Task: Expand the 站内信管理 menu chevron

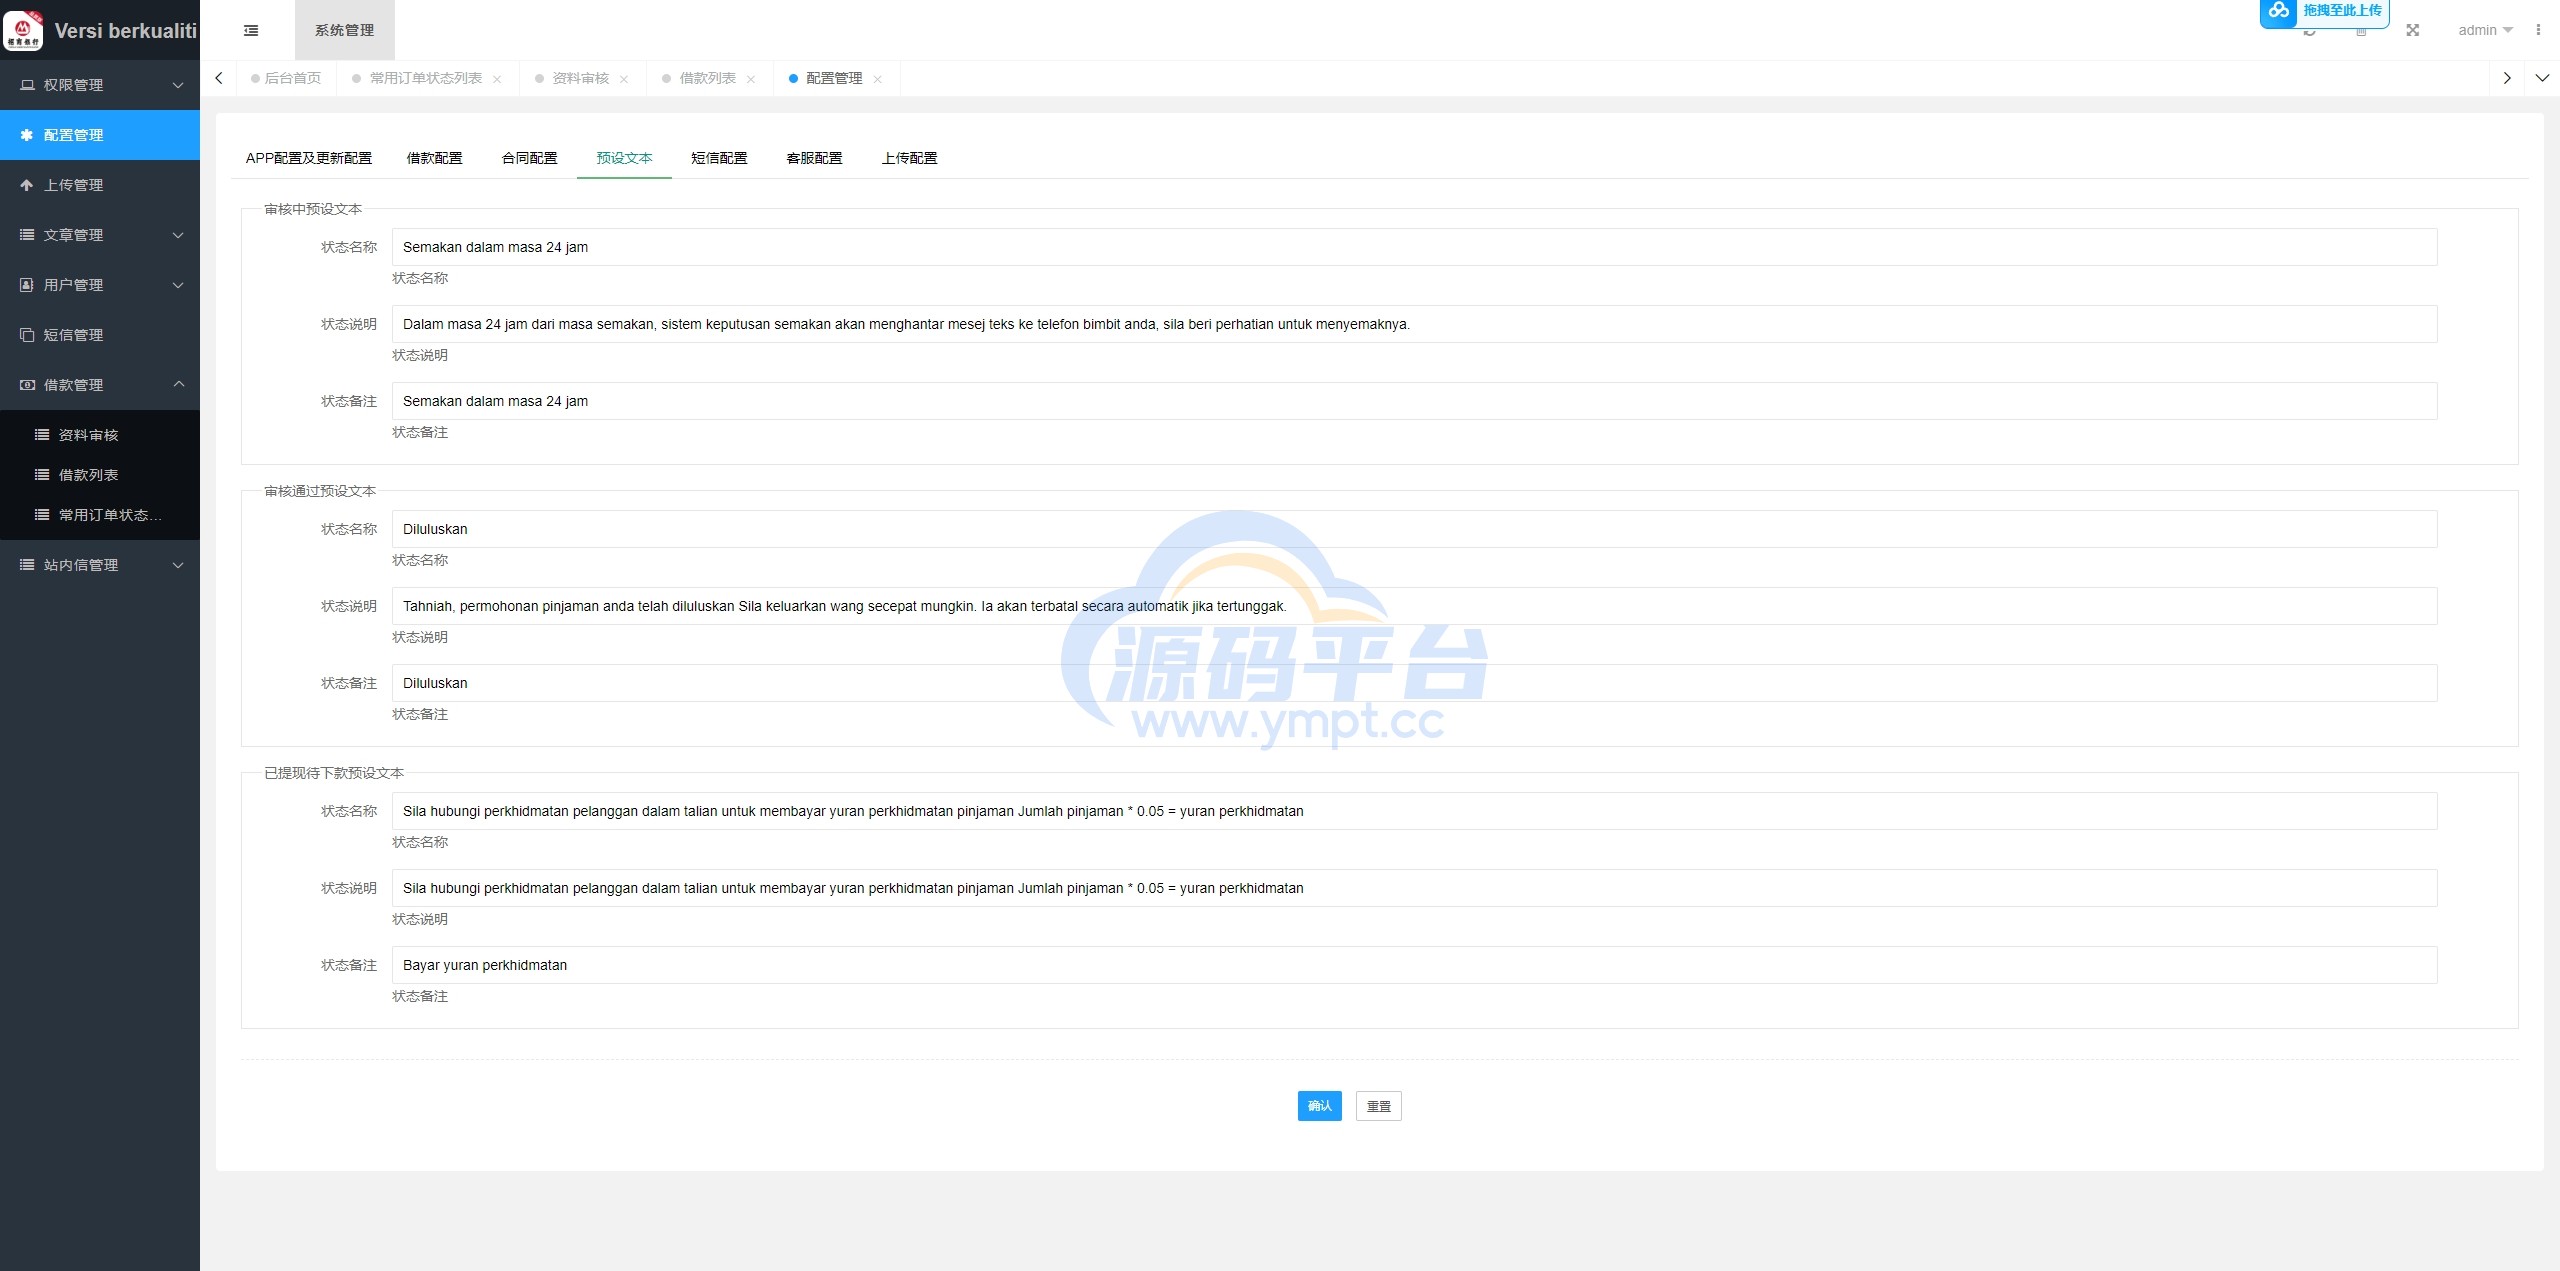Action: click(x=178, y=565)
